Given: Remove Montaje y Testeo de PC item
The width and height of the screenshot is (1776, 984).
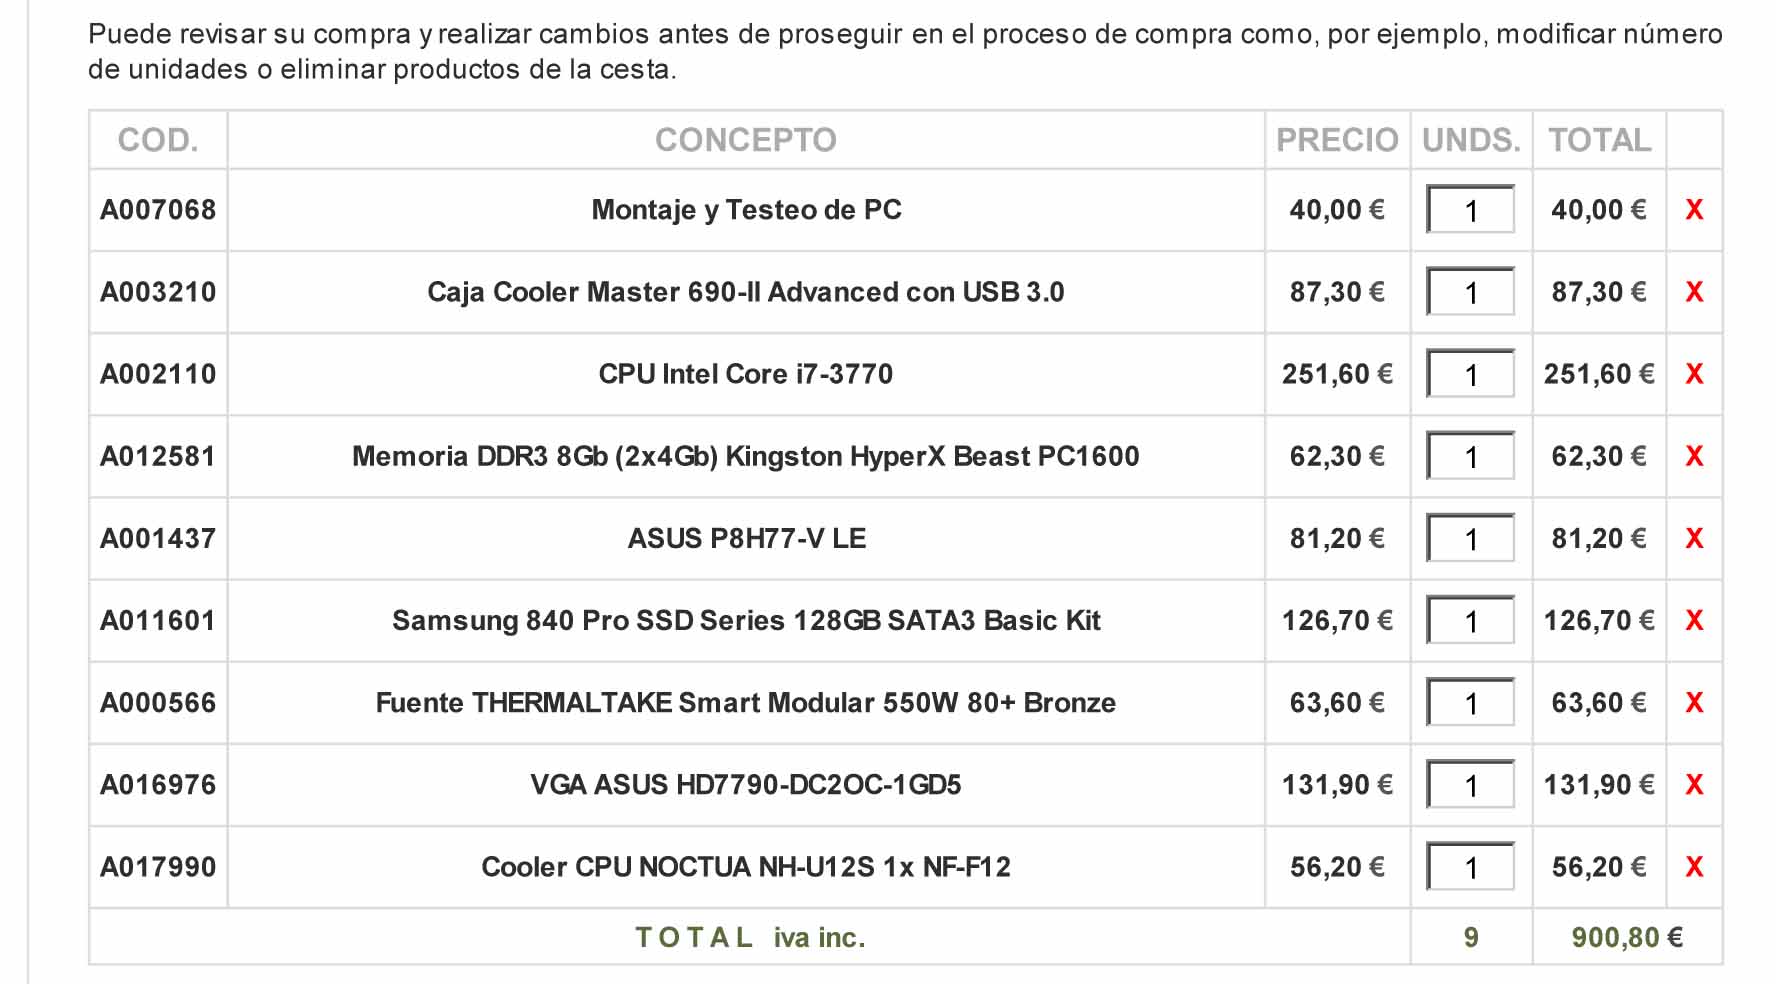Looking at the screenshot, I should [1694, 210].
